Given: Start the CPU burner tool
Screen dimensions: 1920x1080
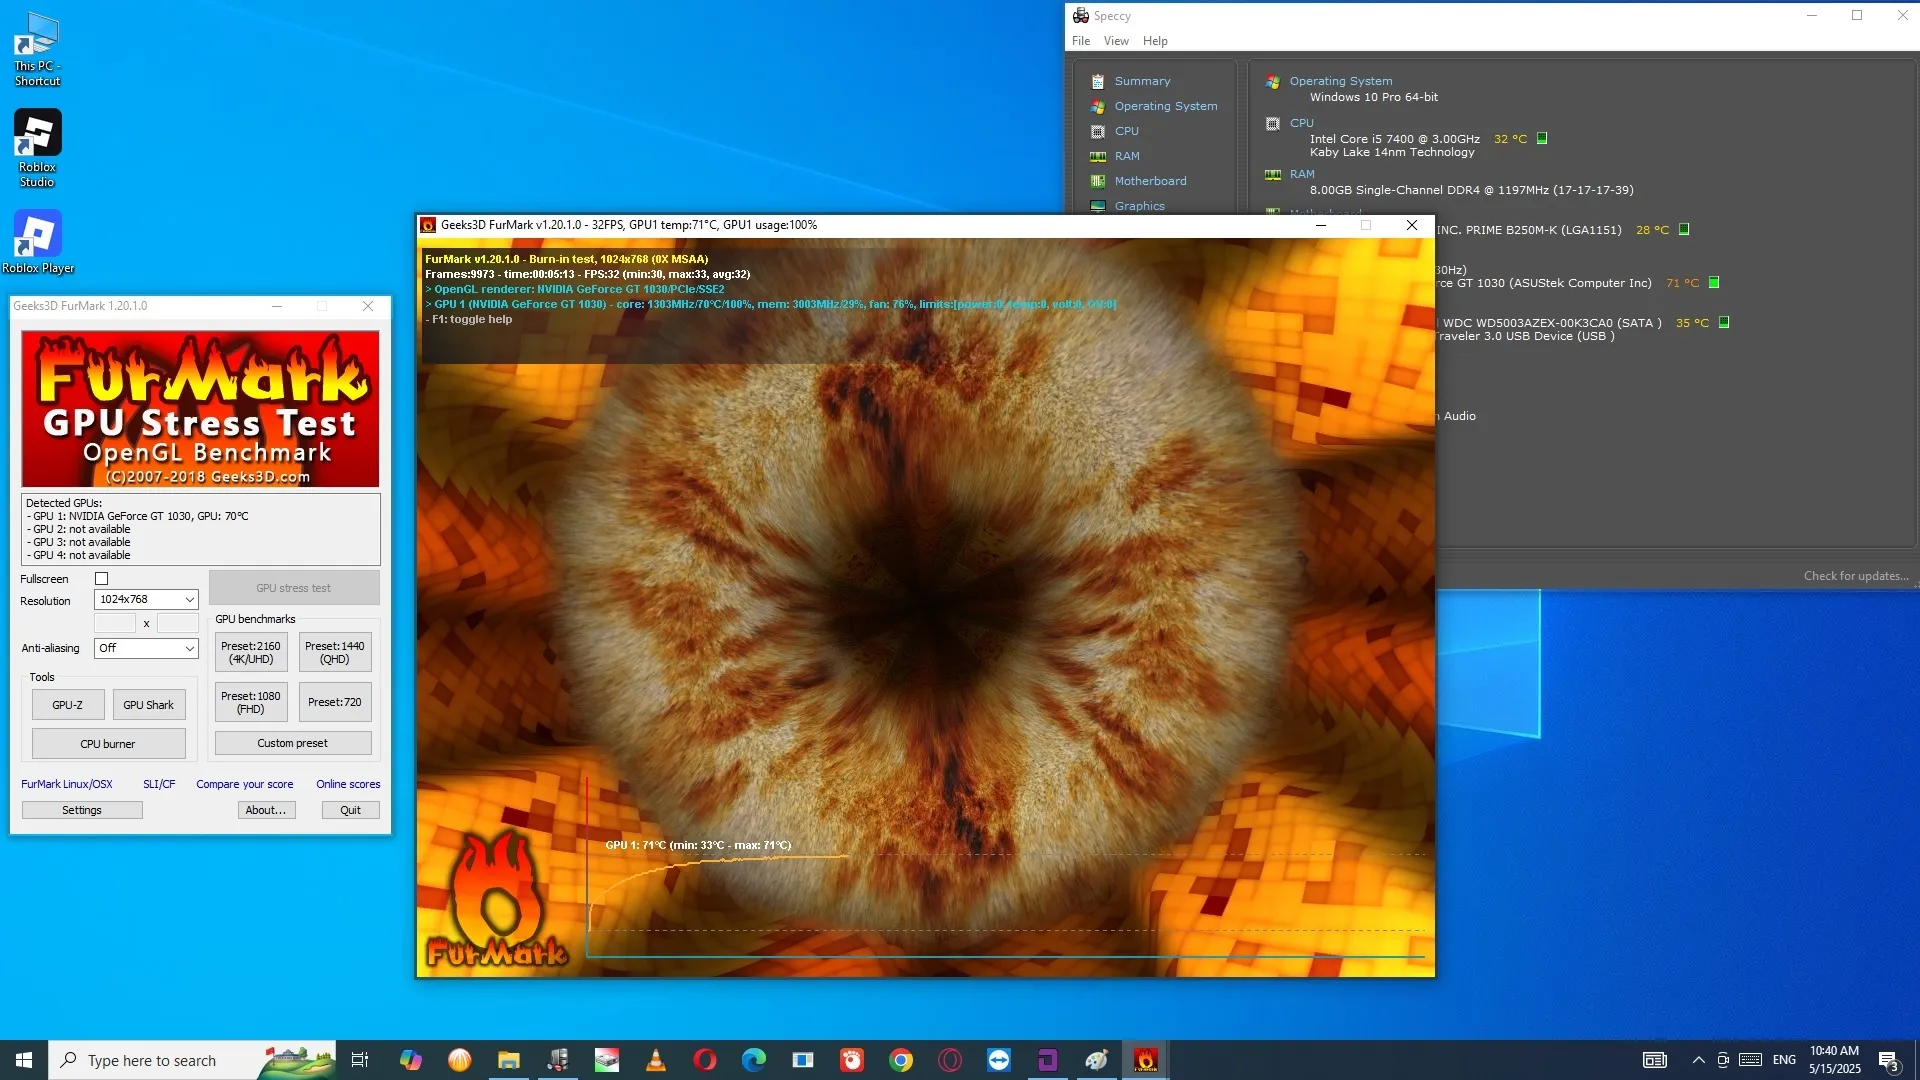Looking at the screenshot, I should click(x=108, y=744).
